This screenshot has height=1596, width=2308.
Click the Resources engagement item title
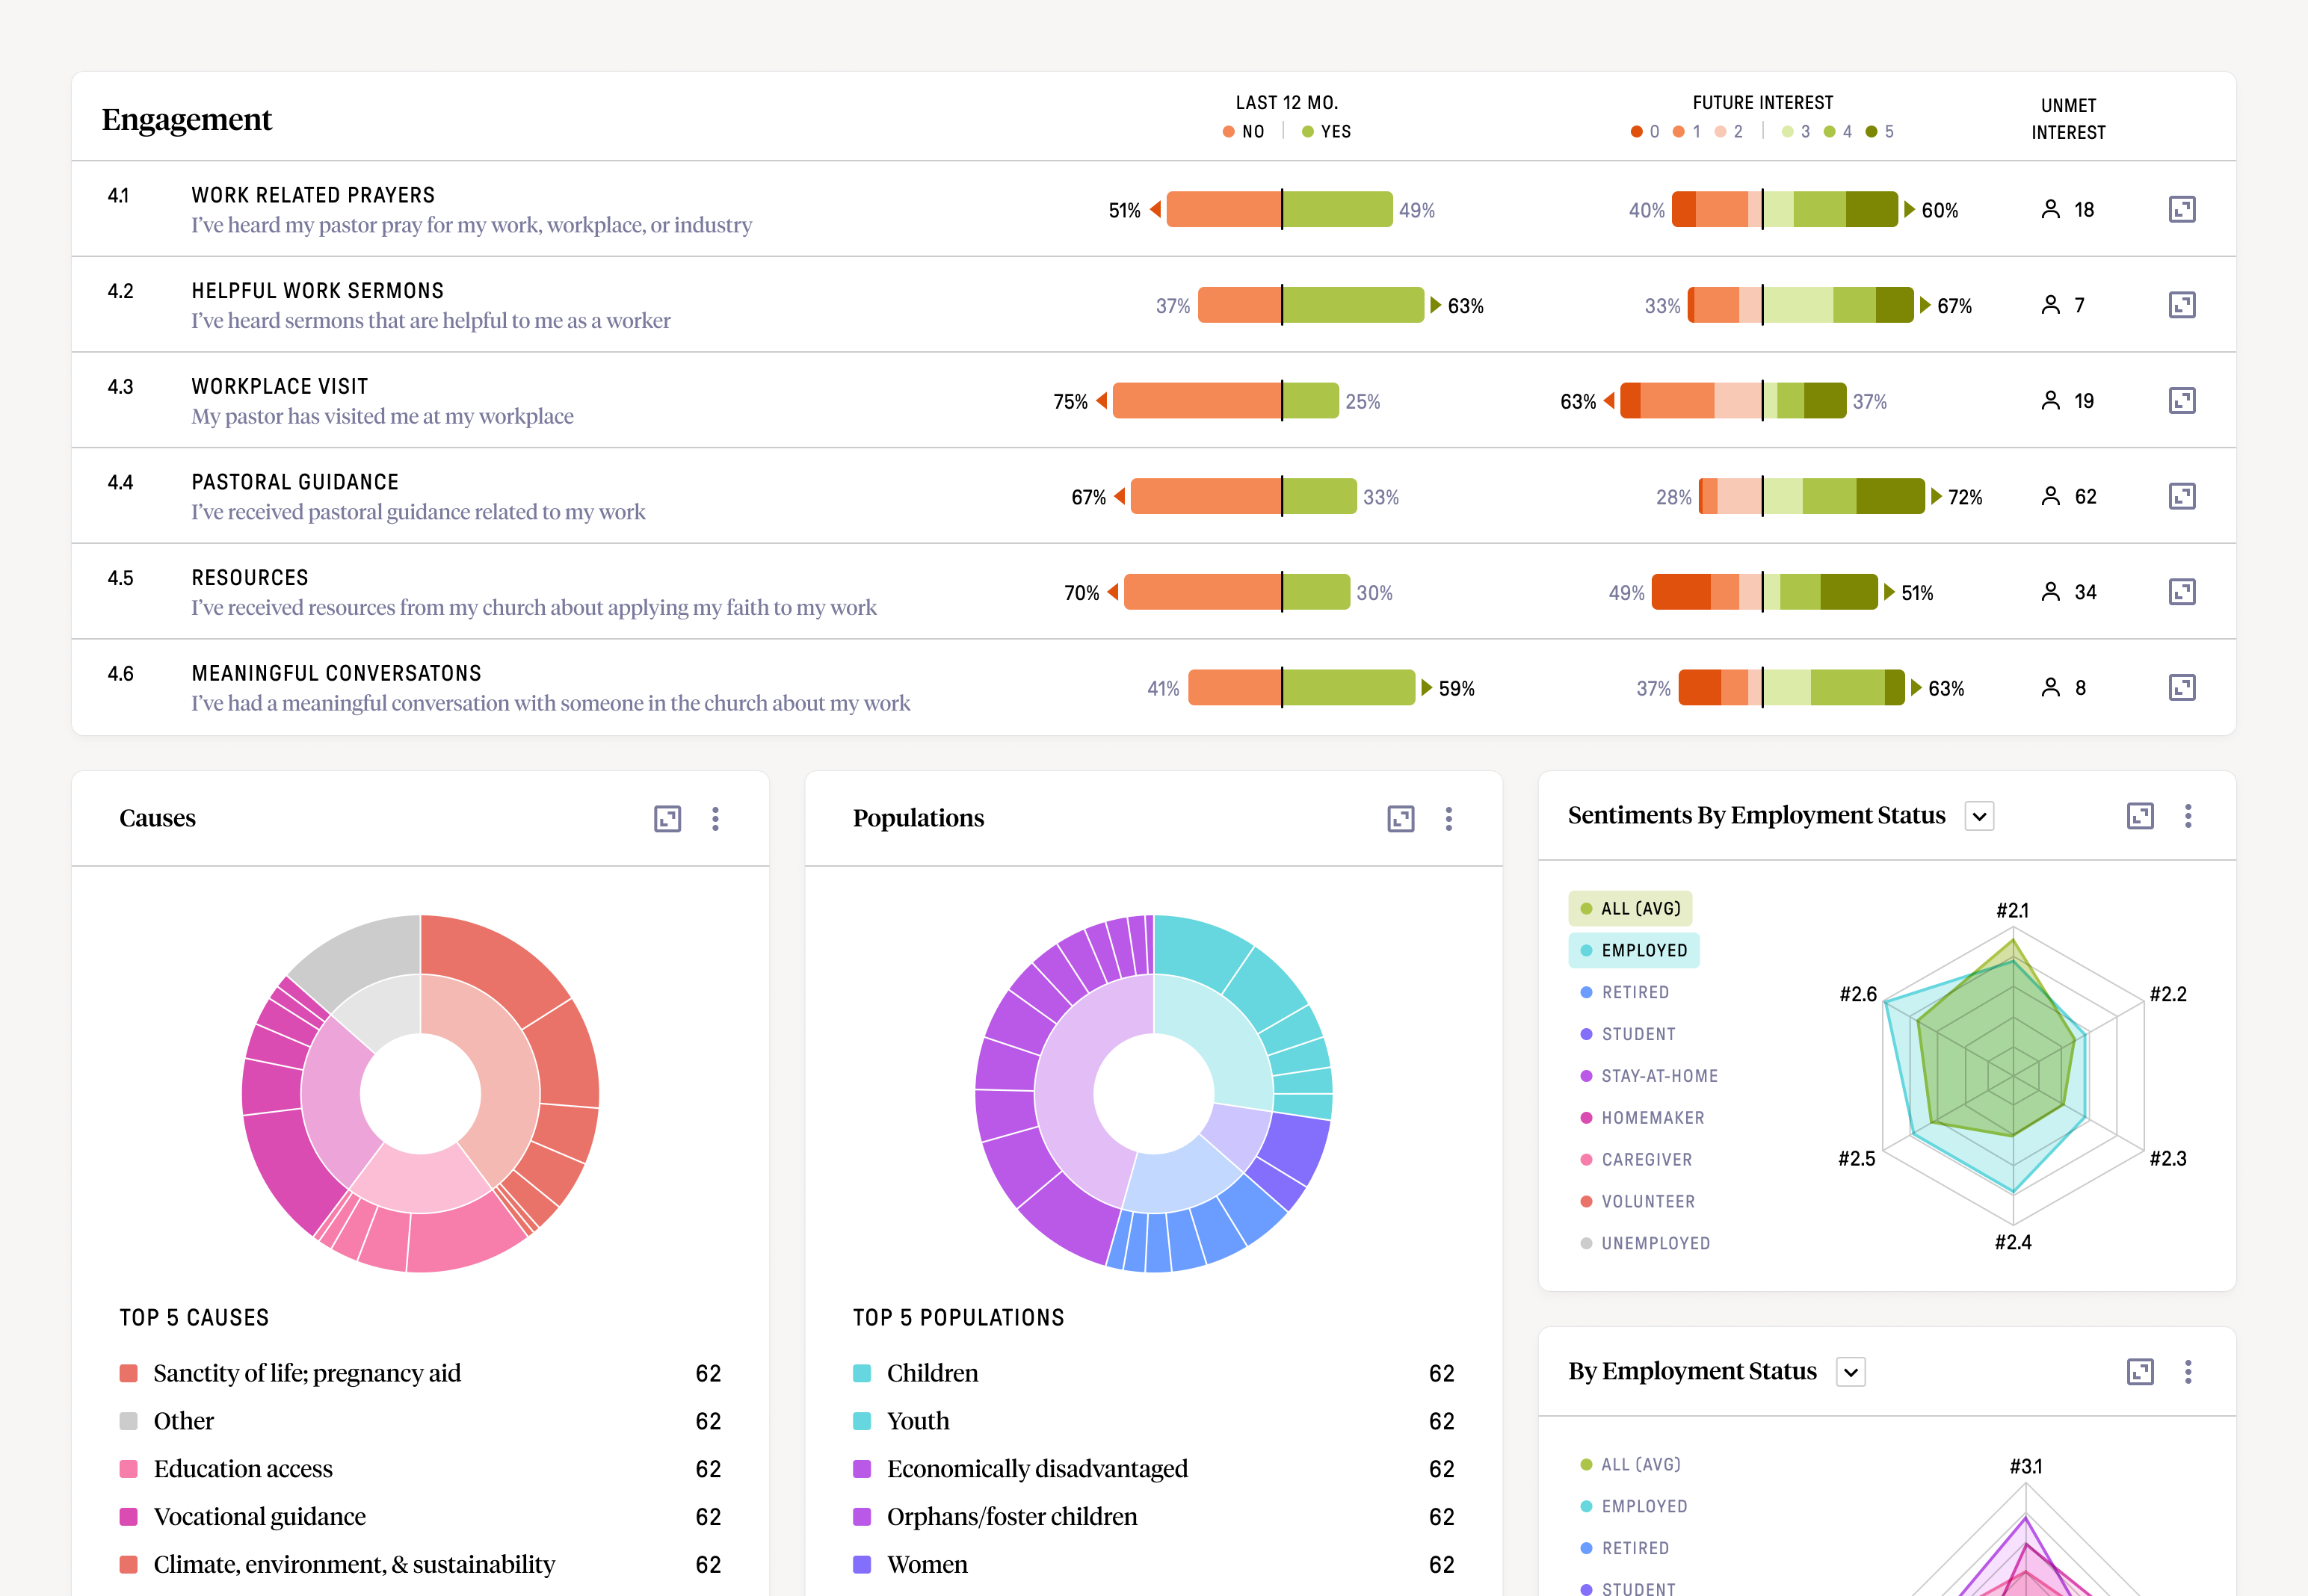tap(250, 577)
